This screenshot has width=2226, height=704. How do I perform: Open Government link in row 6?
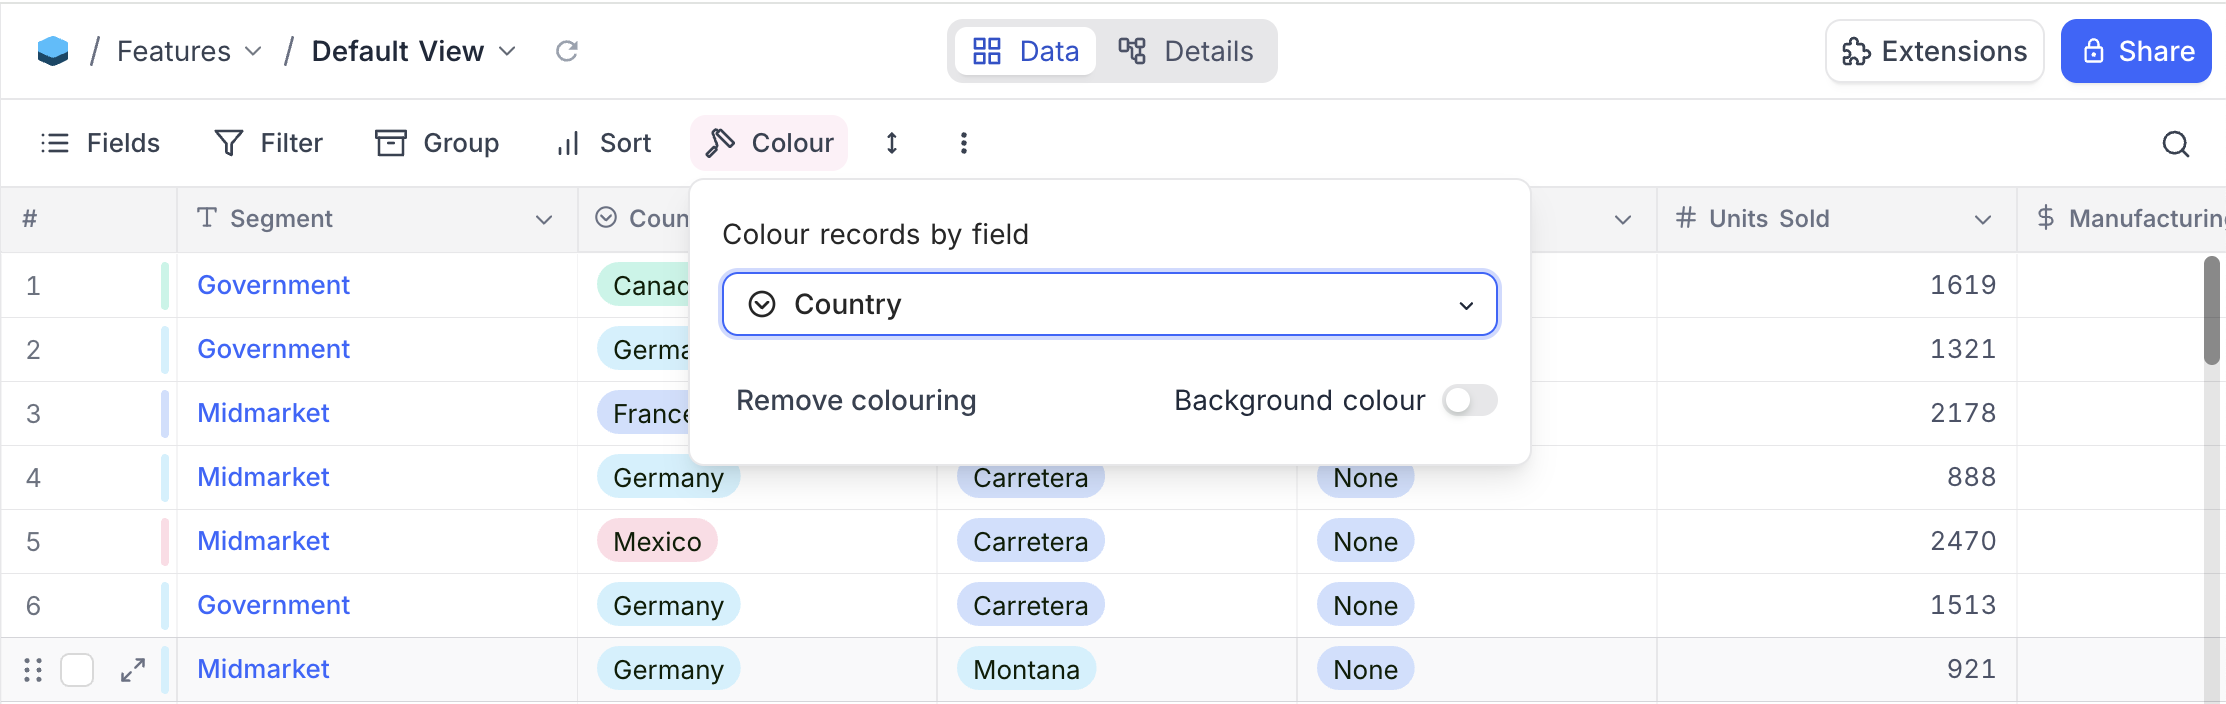click(273, 605)
